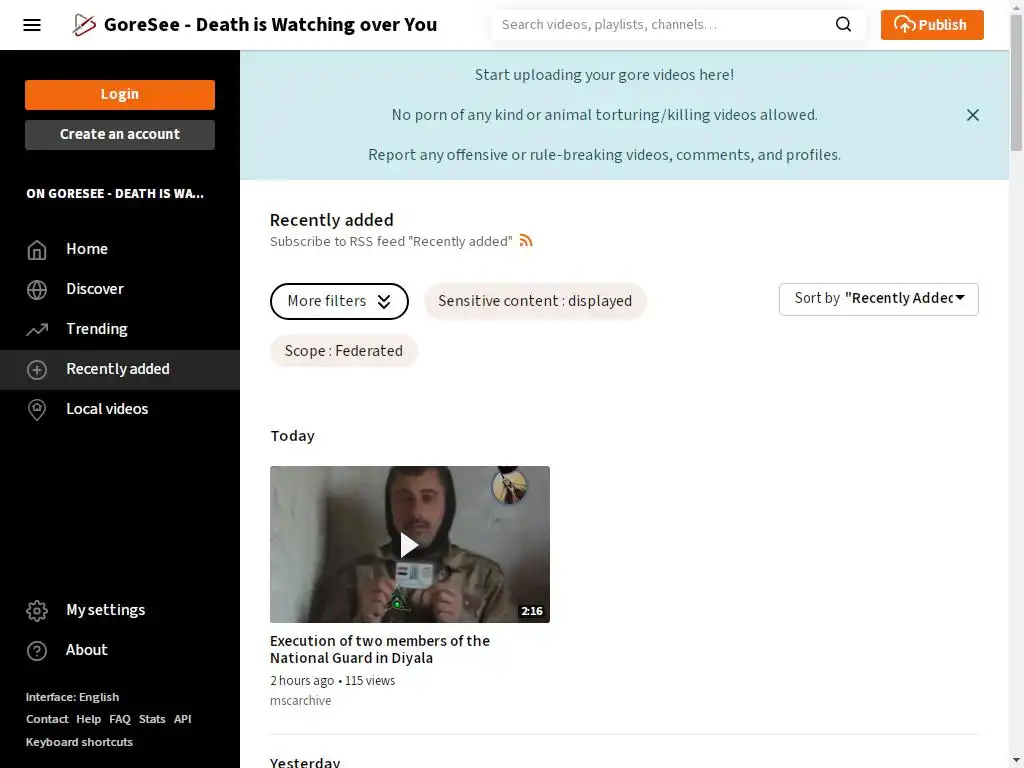Click the RSS feed icon
Image resolution: width=1024 pixels, height=768 pixels.
[526, 240]
